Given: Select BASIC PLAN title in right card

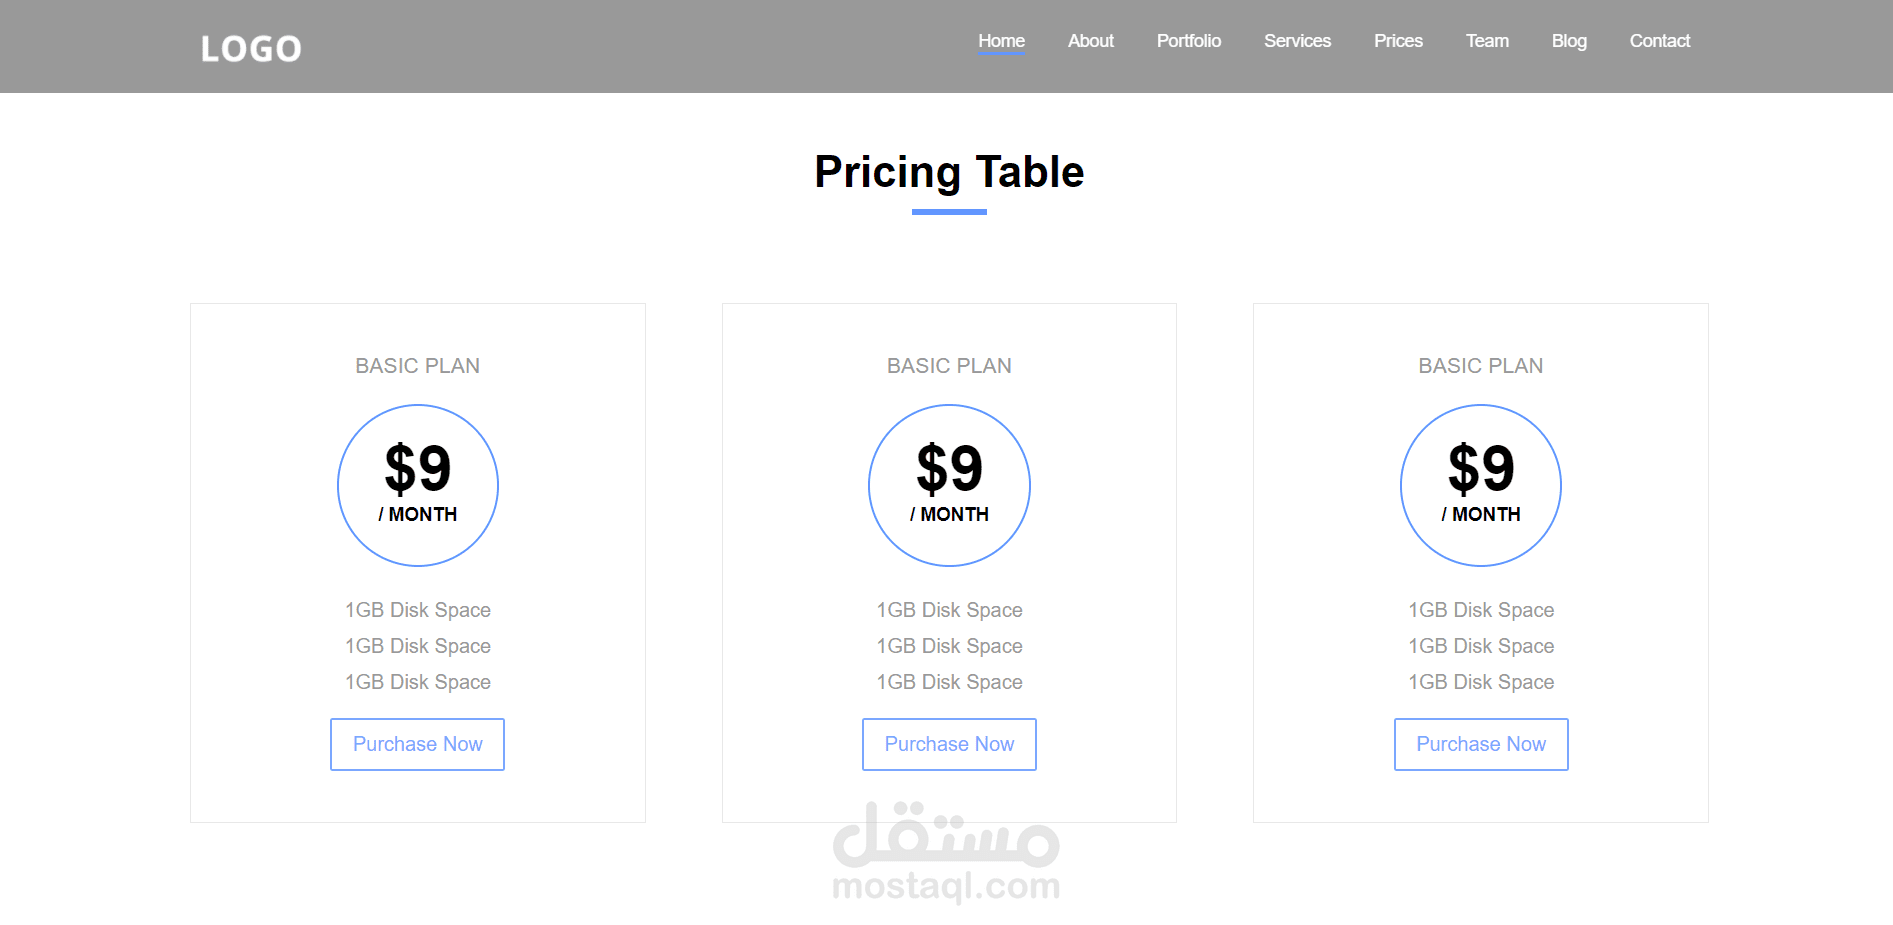Looking at the screenshot, I should [x=1481, y=366].
